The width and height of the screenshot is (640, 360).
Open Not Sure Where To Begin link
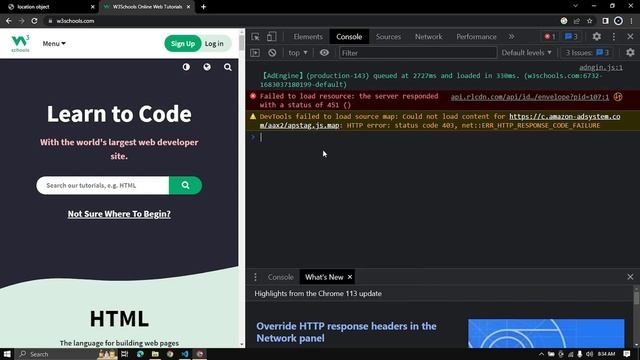click(x=119, y=214)
